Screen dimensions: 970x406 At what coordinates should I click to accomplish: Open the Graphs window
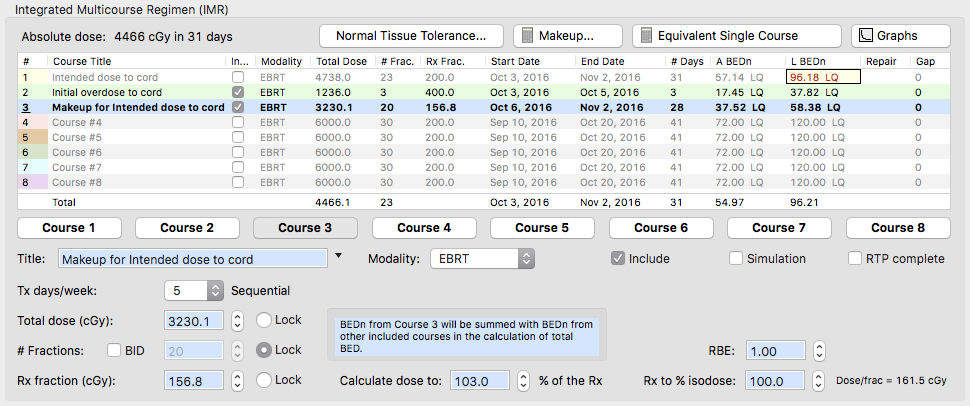(900, 36)
